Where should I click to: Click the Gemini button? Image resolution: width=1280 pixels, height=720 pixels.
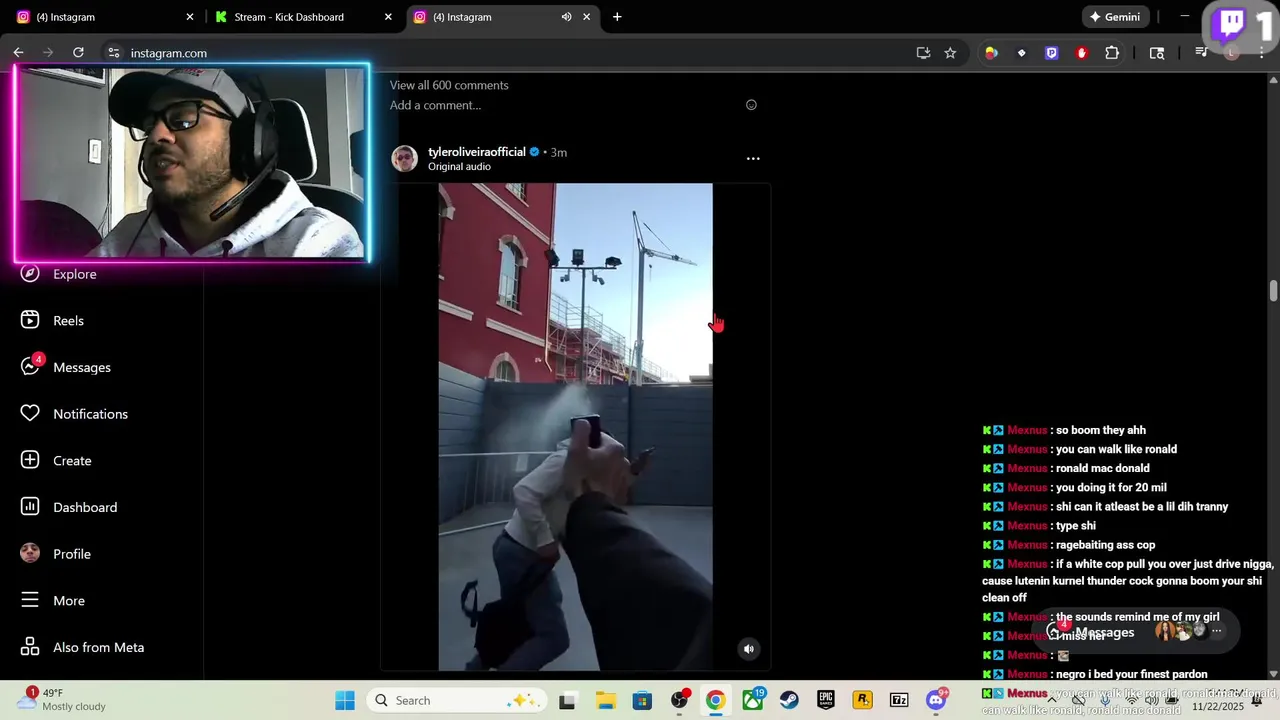point(1114,17)
